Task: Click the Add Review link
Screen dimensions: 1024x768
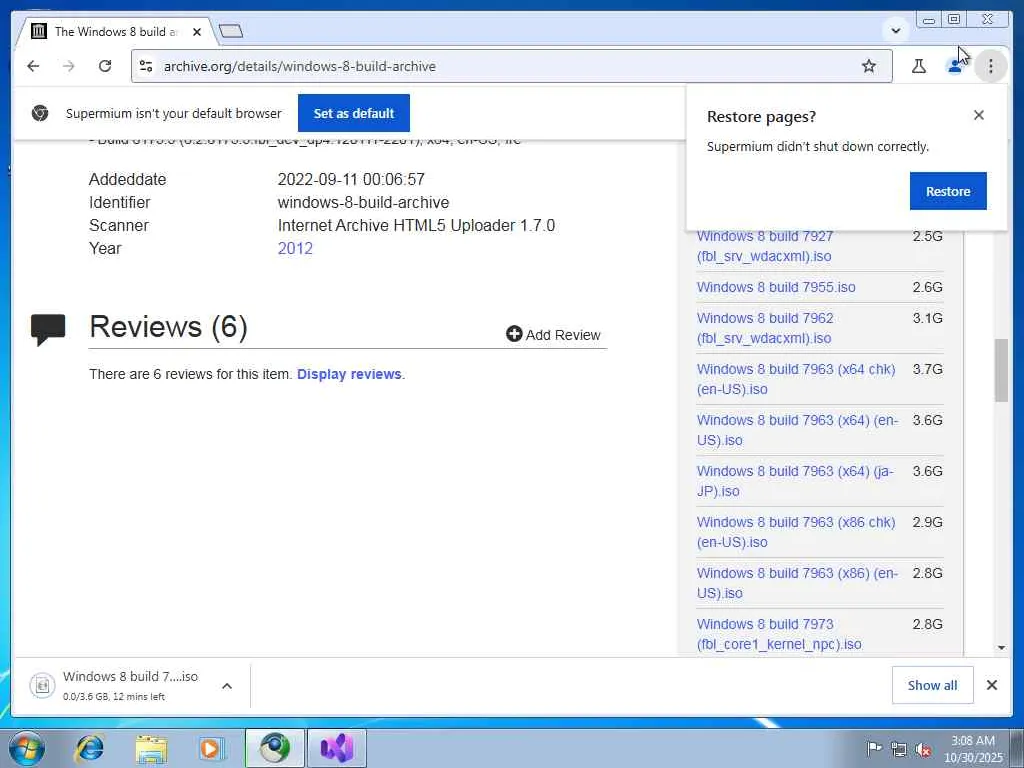Action: [553, 334]
